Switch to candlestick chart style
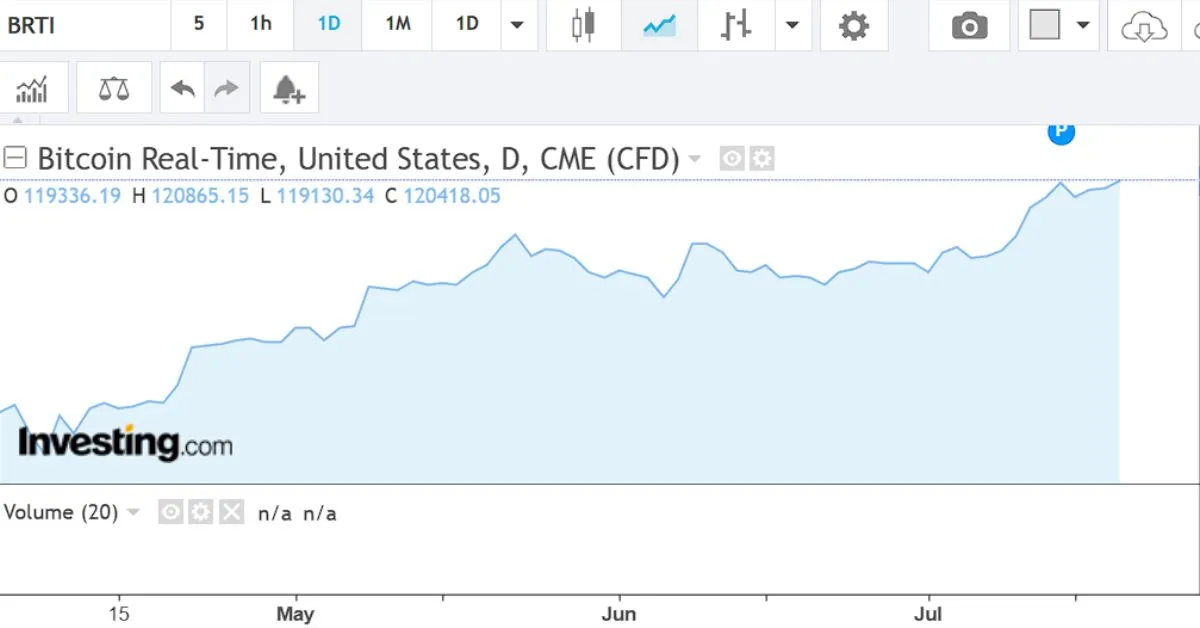1200x628 pixels. pyautogui.click(x=583, y=25)
